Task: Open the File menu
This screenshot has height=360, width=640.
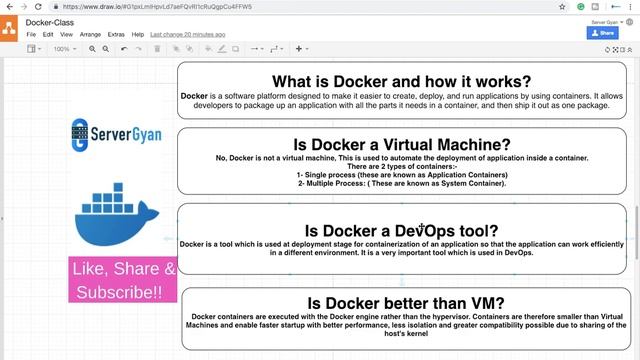Action: tap(31, 35)
